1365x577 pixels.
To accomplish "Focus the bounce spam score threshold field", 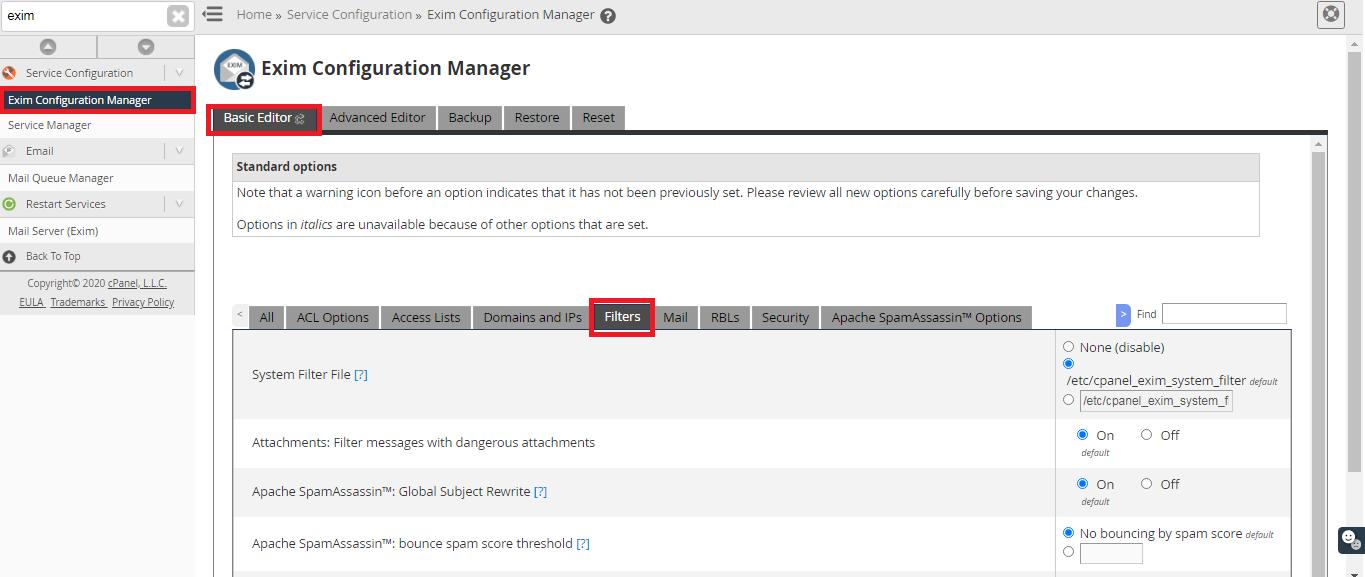I will click(x=1111, y=553).
